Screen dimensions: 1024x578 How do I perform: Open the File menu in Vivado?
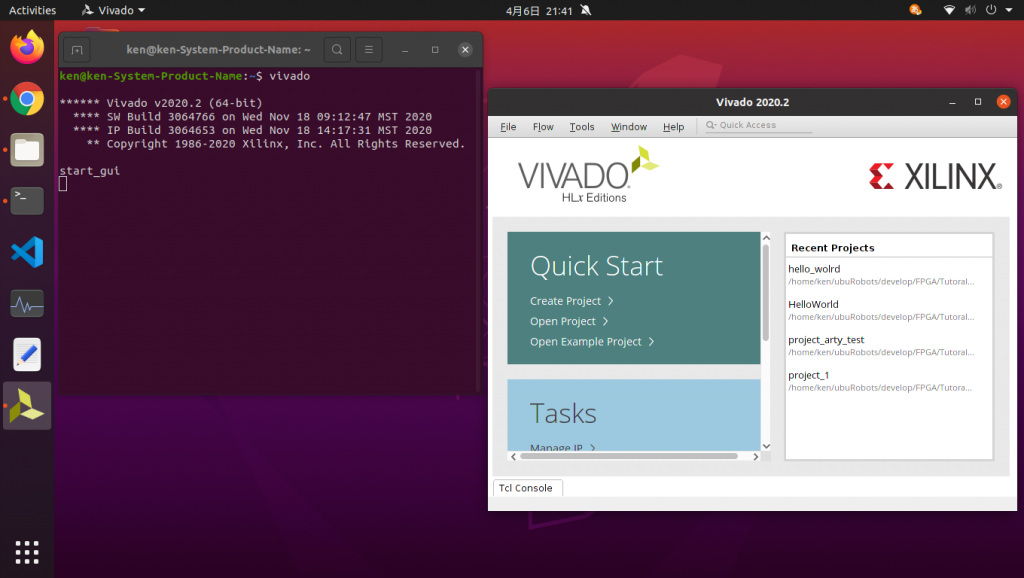coord(508,127)
